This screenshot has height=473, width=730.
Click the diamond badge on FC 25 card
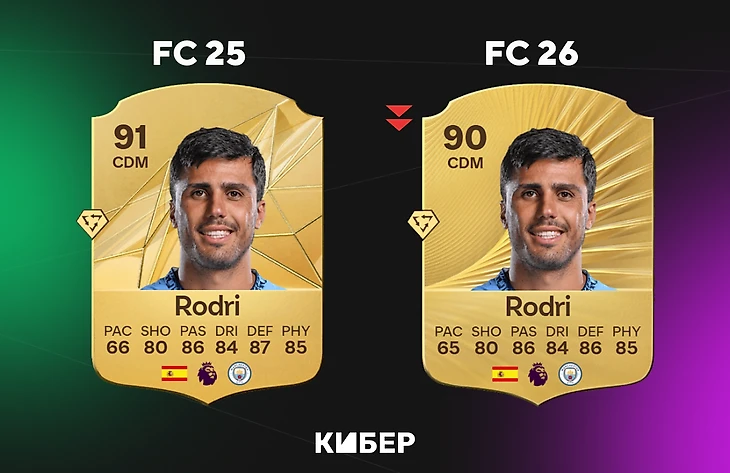(x=92, y=223)
